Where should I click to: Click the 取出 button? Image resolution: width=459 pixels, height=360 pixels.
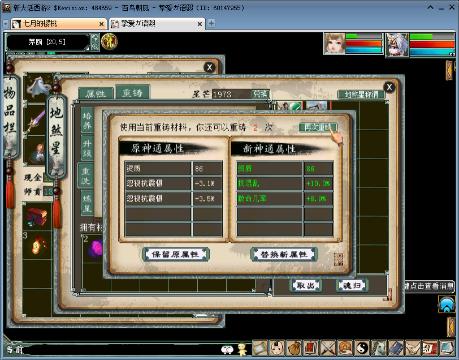(x=306, y=285)
